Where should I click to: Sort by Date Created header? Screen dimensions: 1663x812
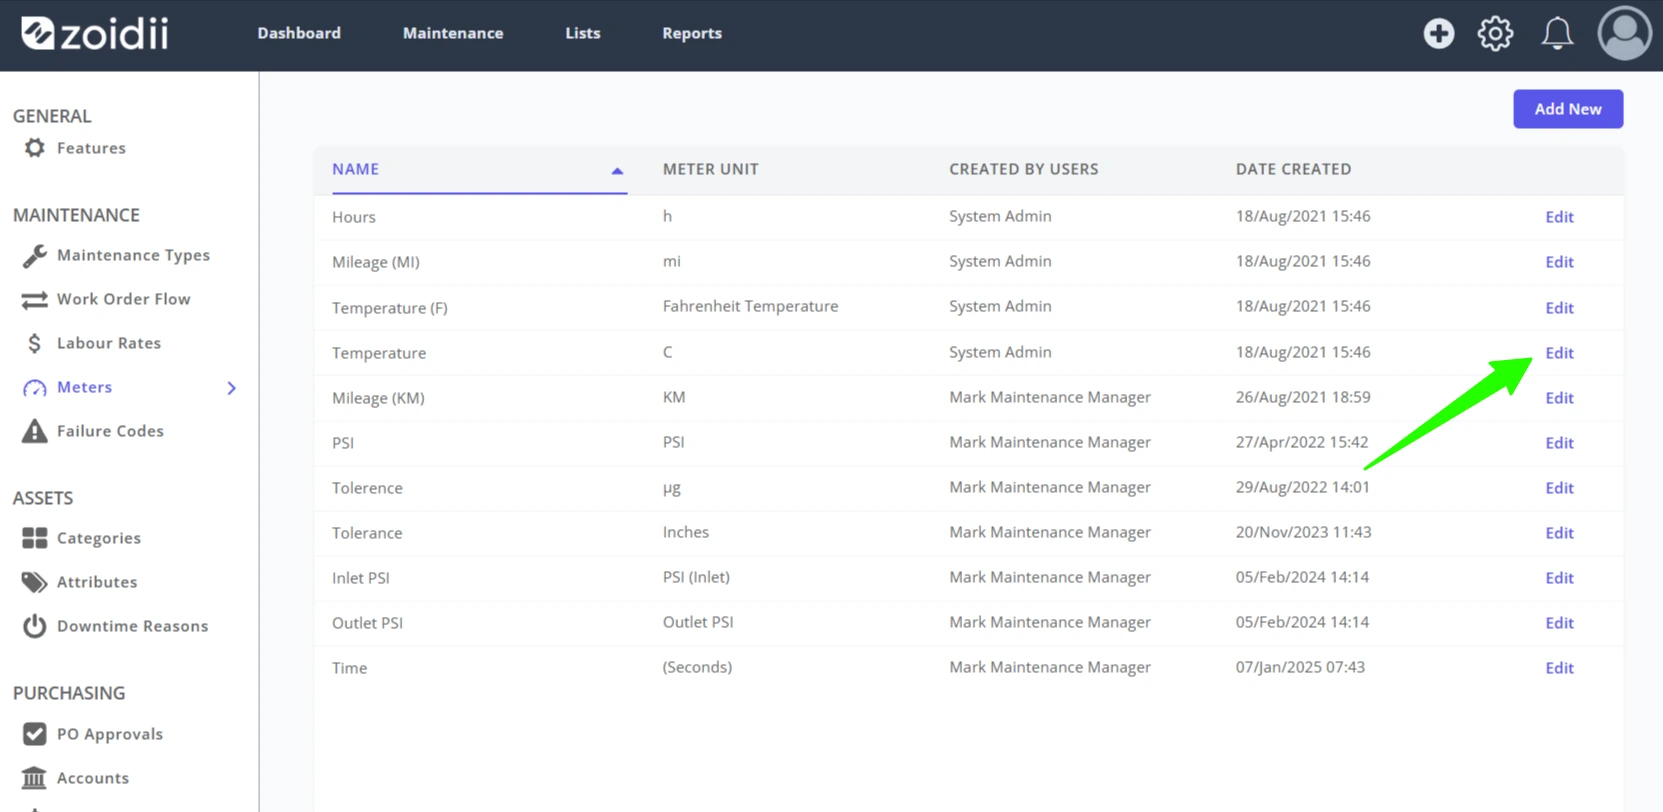1293,169
